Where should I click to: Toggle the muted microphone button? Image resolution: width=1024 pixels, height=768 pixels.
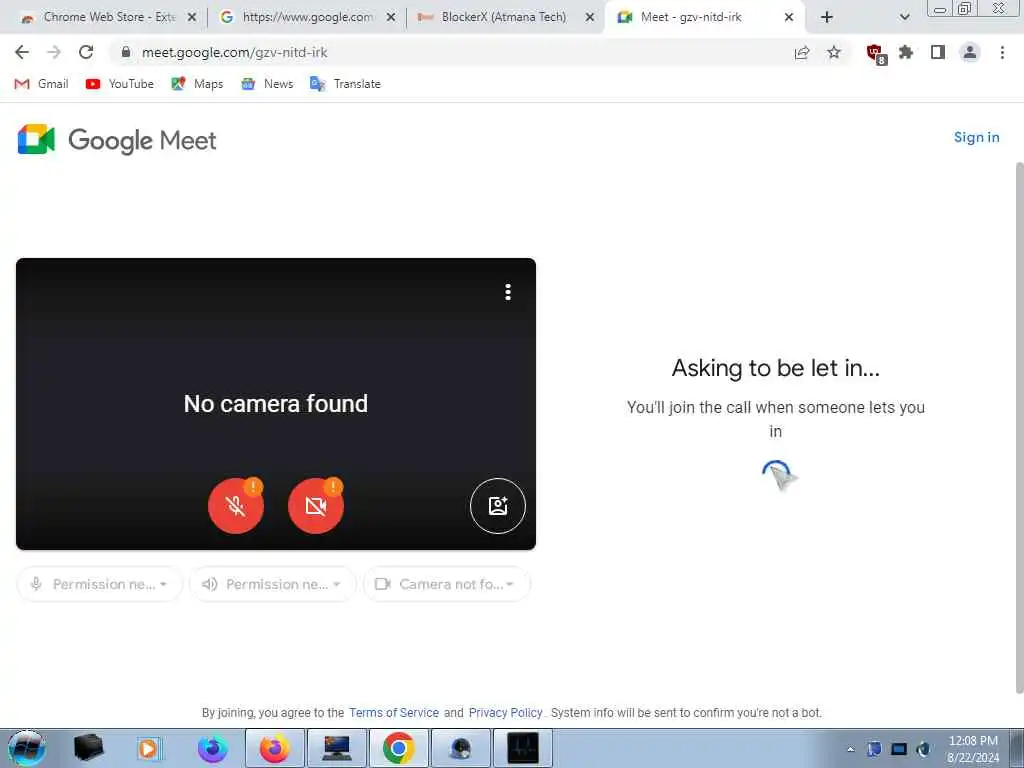coord(236,505)
